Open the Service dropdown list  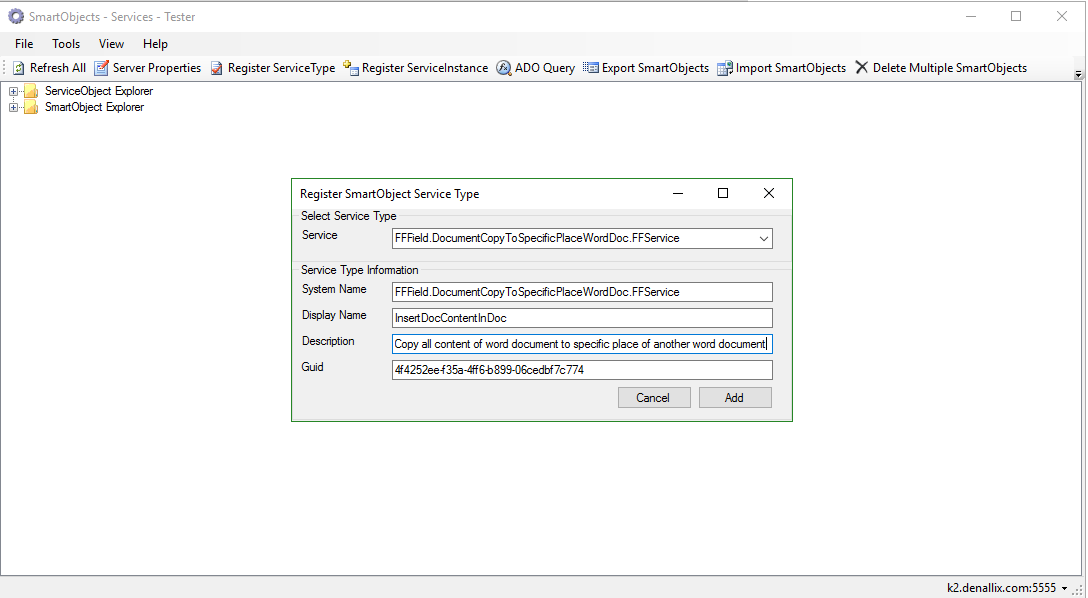click(763, 238)
